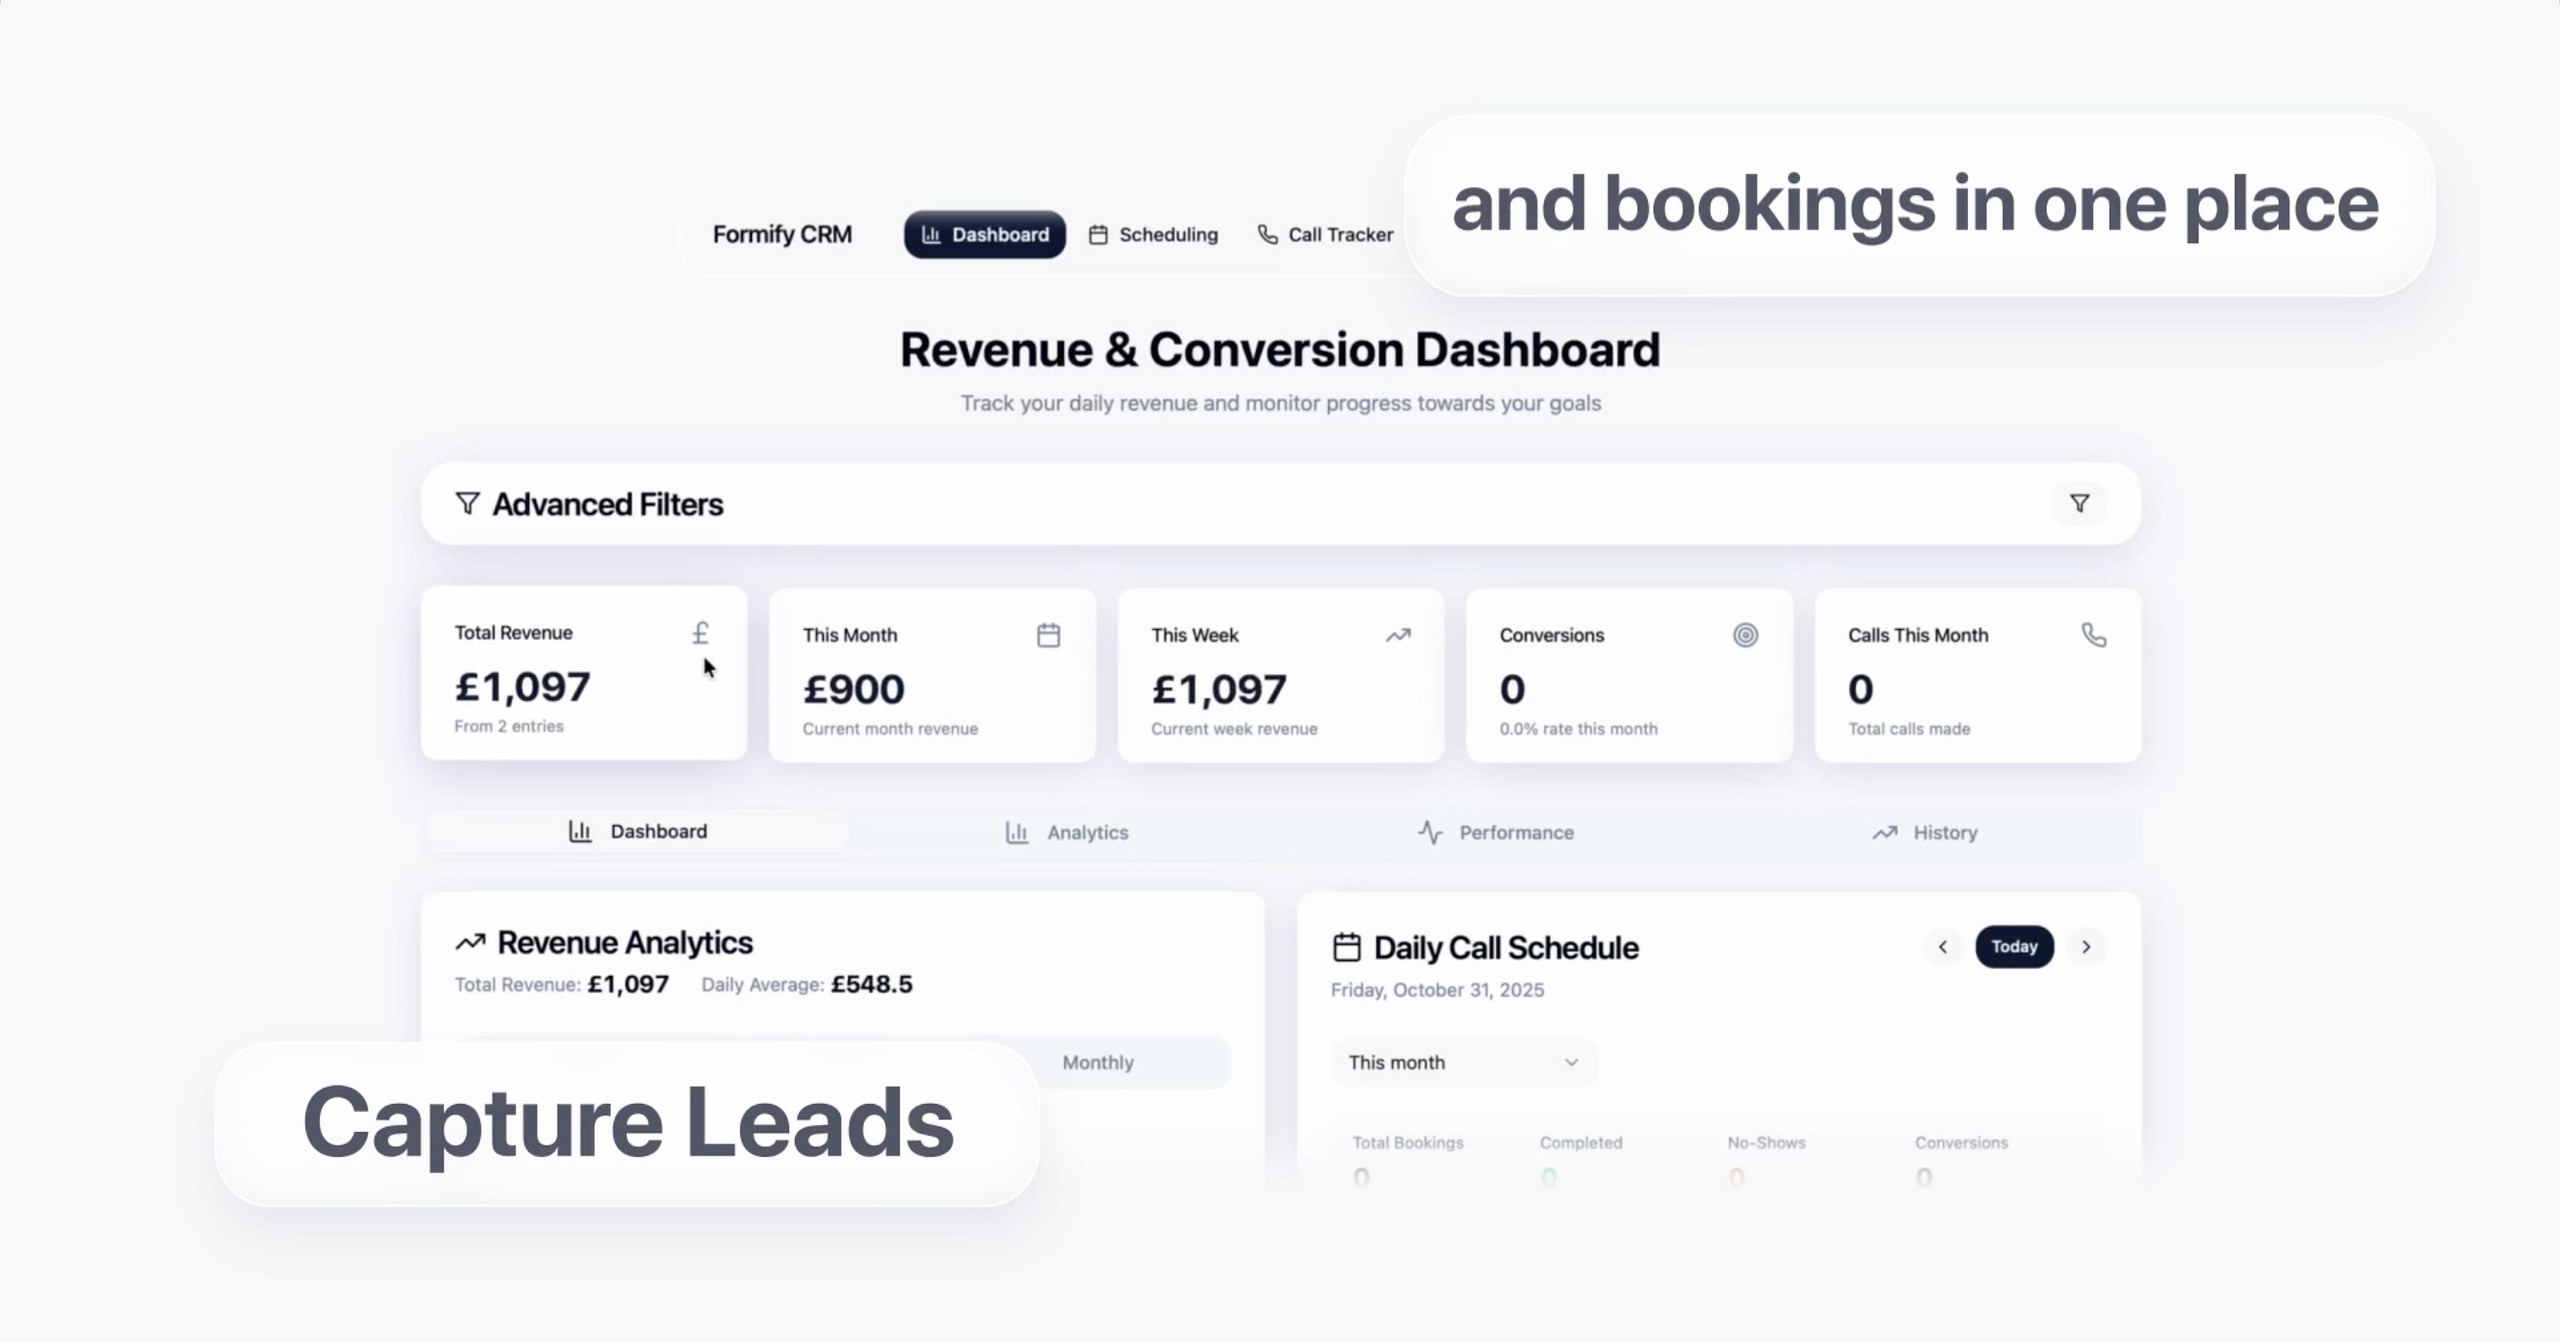Click the Performance tab pulse icon
This screenshot has width=2560, height=1342.
(x=1430, y=832)
